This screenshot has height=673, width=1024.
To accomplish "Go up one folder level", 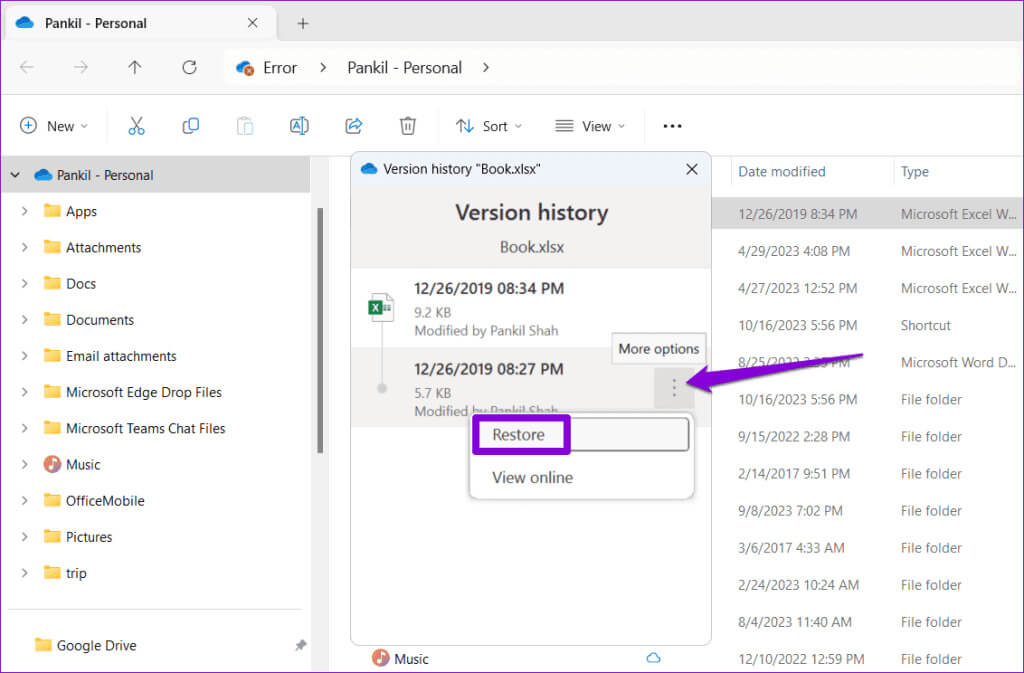I will pos(135,68).
